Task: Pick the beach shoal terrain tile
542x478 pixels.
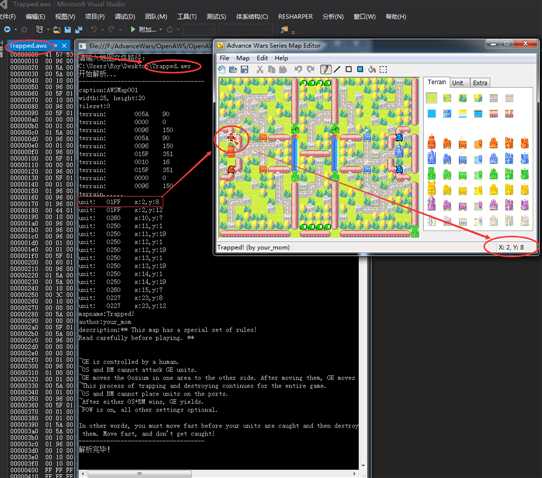Action: (x=462, y=113)
